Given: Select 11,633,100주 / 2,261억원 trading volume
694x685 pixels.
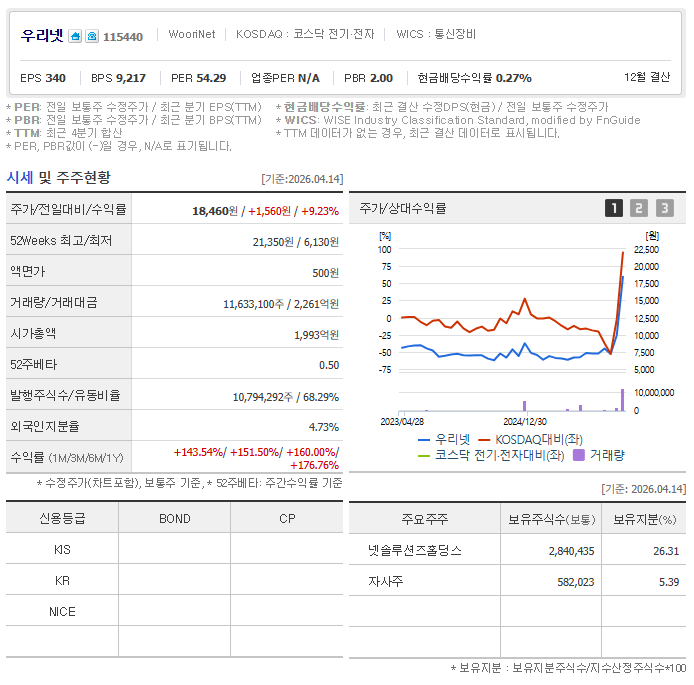Looking at the screenshot, I should pyautogui.click(x=281, y=304).
